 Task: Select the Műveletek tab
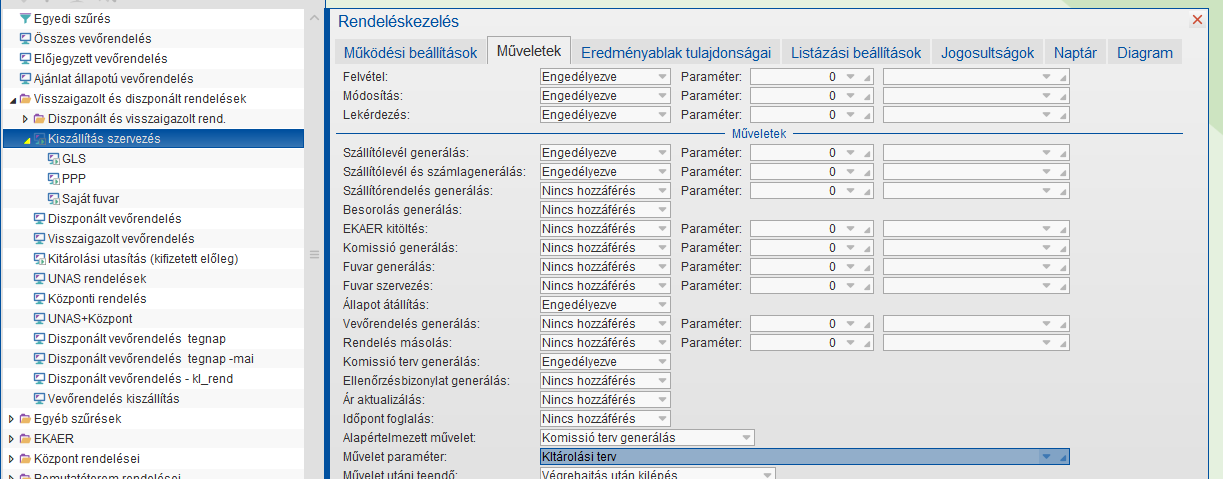click(529, 51)
